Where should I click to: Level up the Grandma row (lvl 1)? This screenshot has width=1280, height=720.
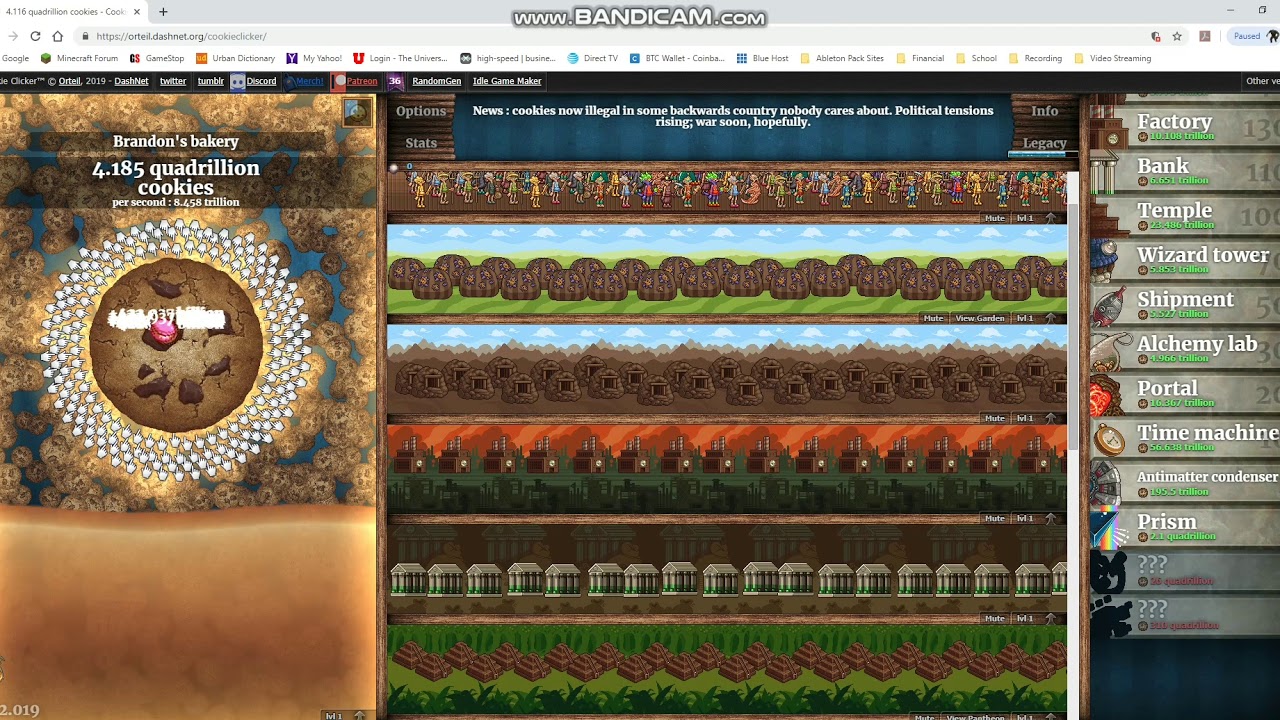(x=1036, y=218)
